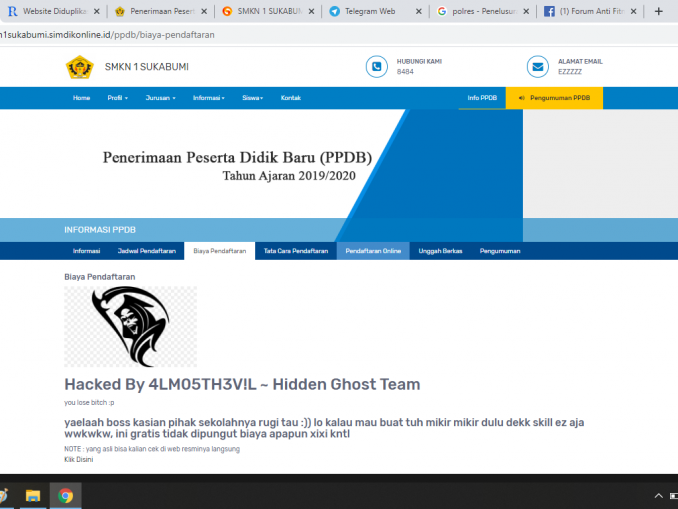Close the Telegram Web tab

[x=419, y=12]
